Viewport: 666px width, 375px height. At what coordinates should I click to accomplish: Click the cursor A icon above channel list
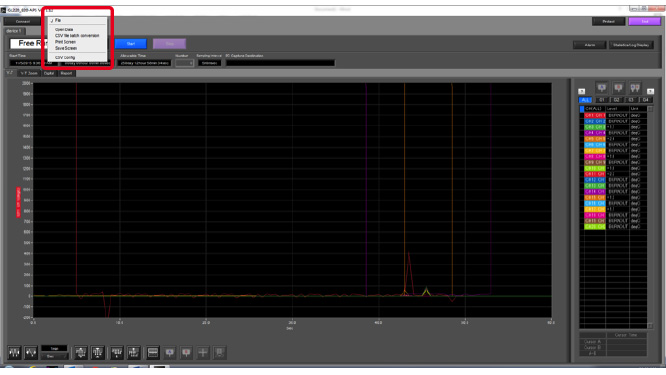click(x=601, y=87)
